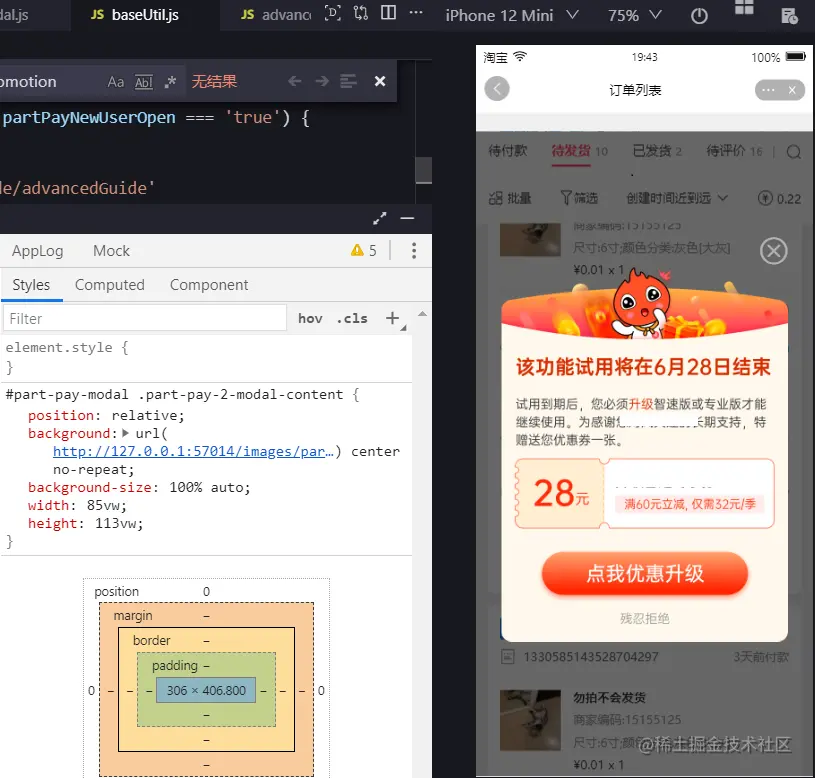Dismiss popup with circled X icon
The width and height of the screenshot is (815, 778).
[773, 251]
